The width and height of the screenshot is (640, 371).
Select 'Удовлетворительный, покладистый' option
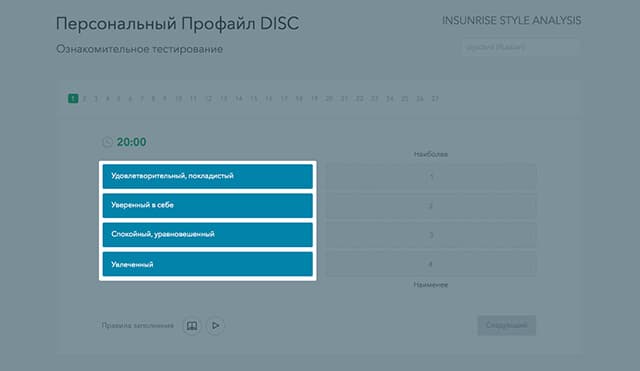[208, 176]
